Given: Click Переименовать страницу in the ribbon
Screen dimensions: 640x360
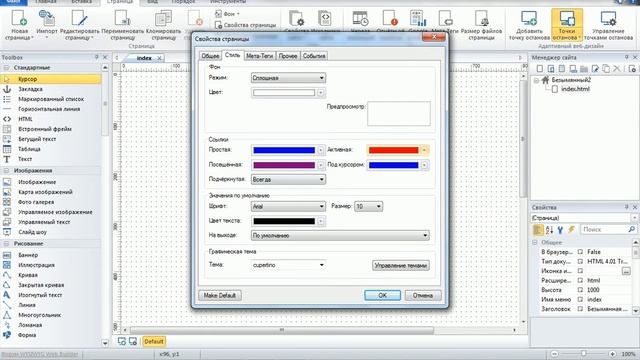Looking at the screenshot, I should (x=122, y=24).
